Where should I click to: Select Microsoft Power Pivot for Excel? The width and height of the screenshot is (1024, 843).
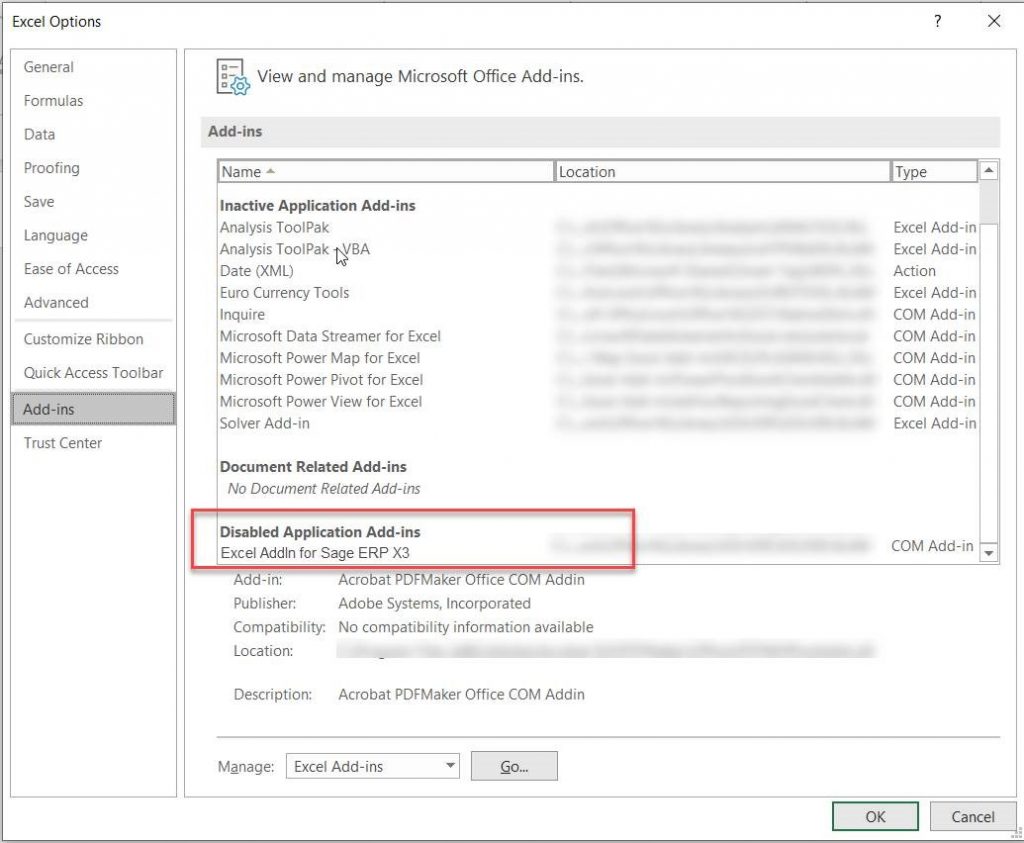pos(598,380)
